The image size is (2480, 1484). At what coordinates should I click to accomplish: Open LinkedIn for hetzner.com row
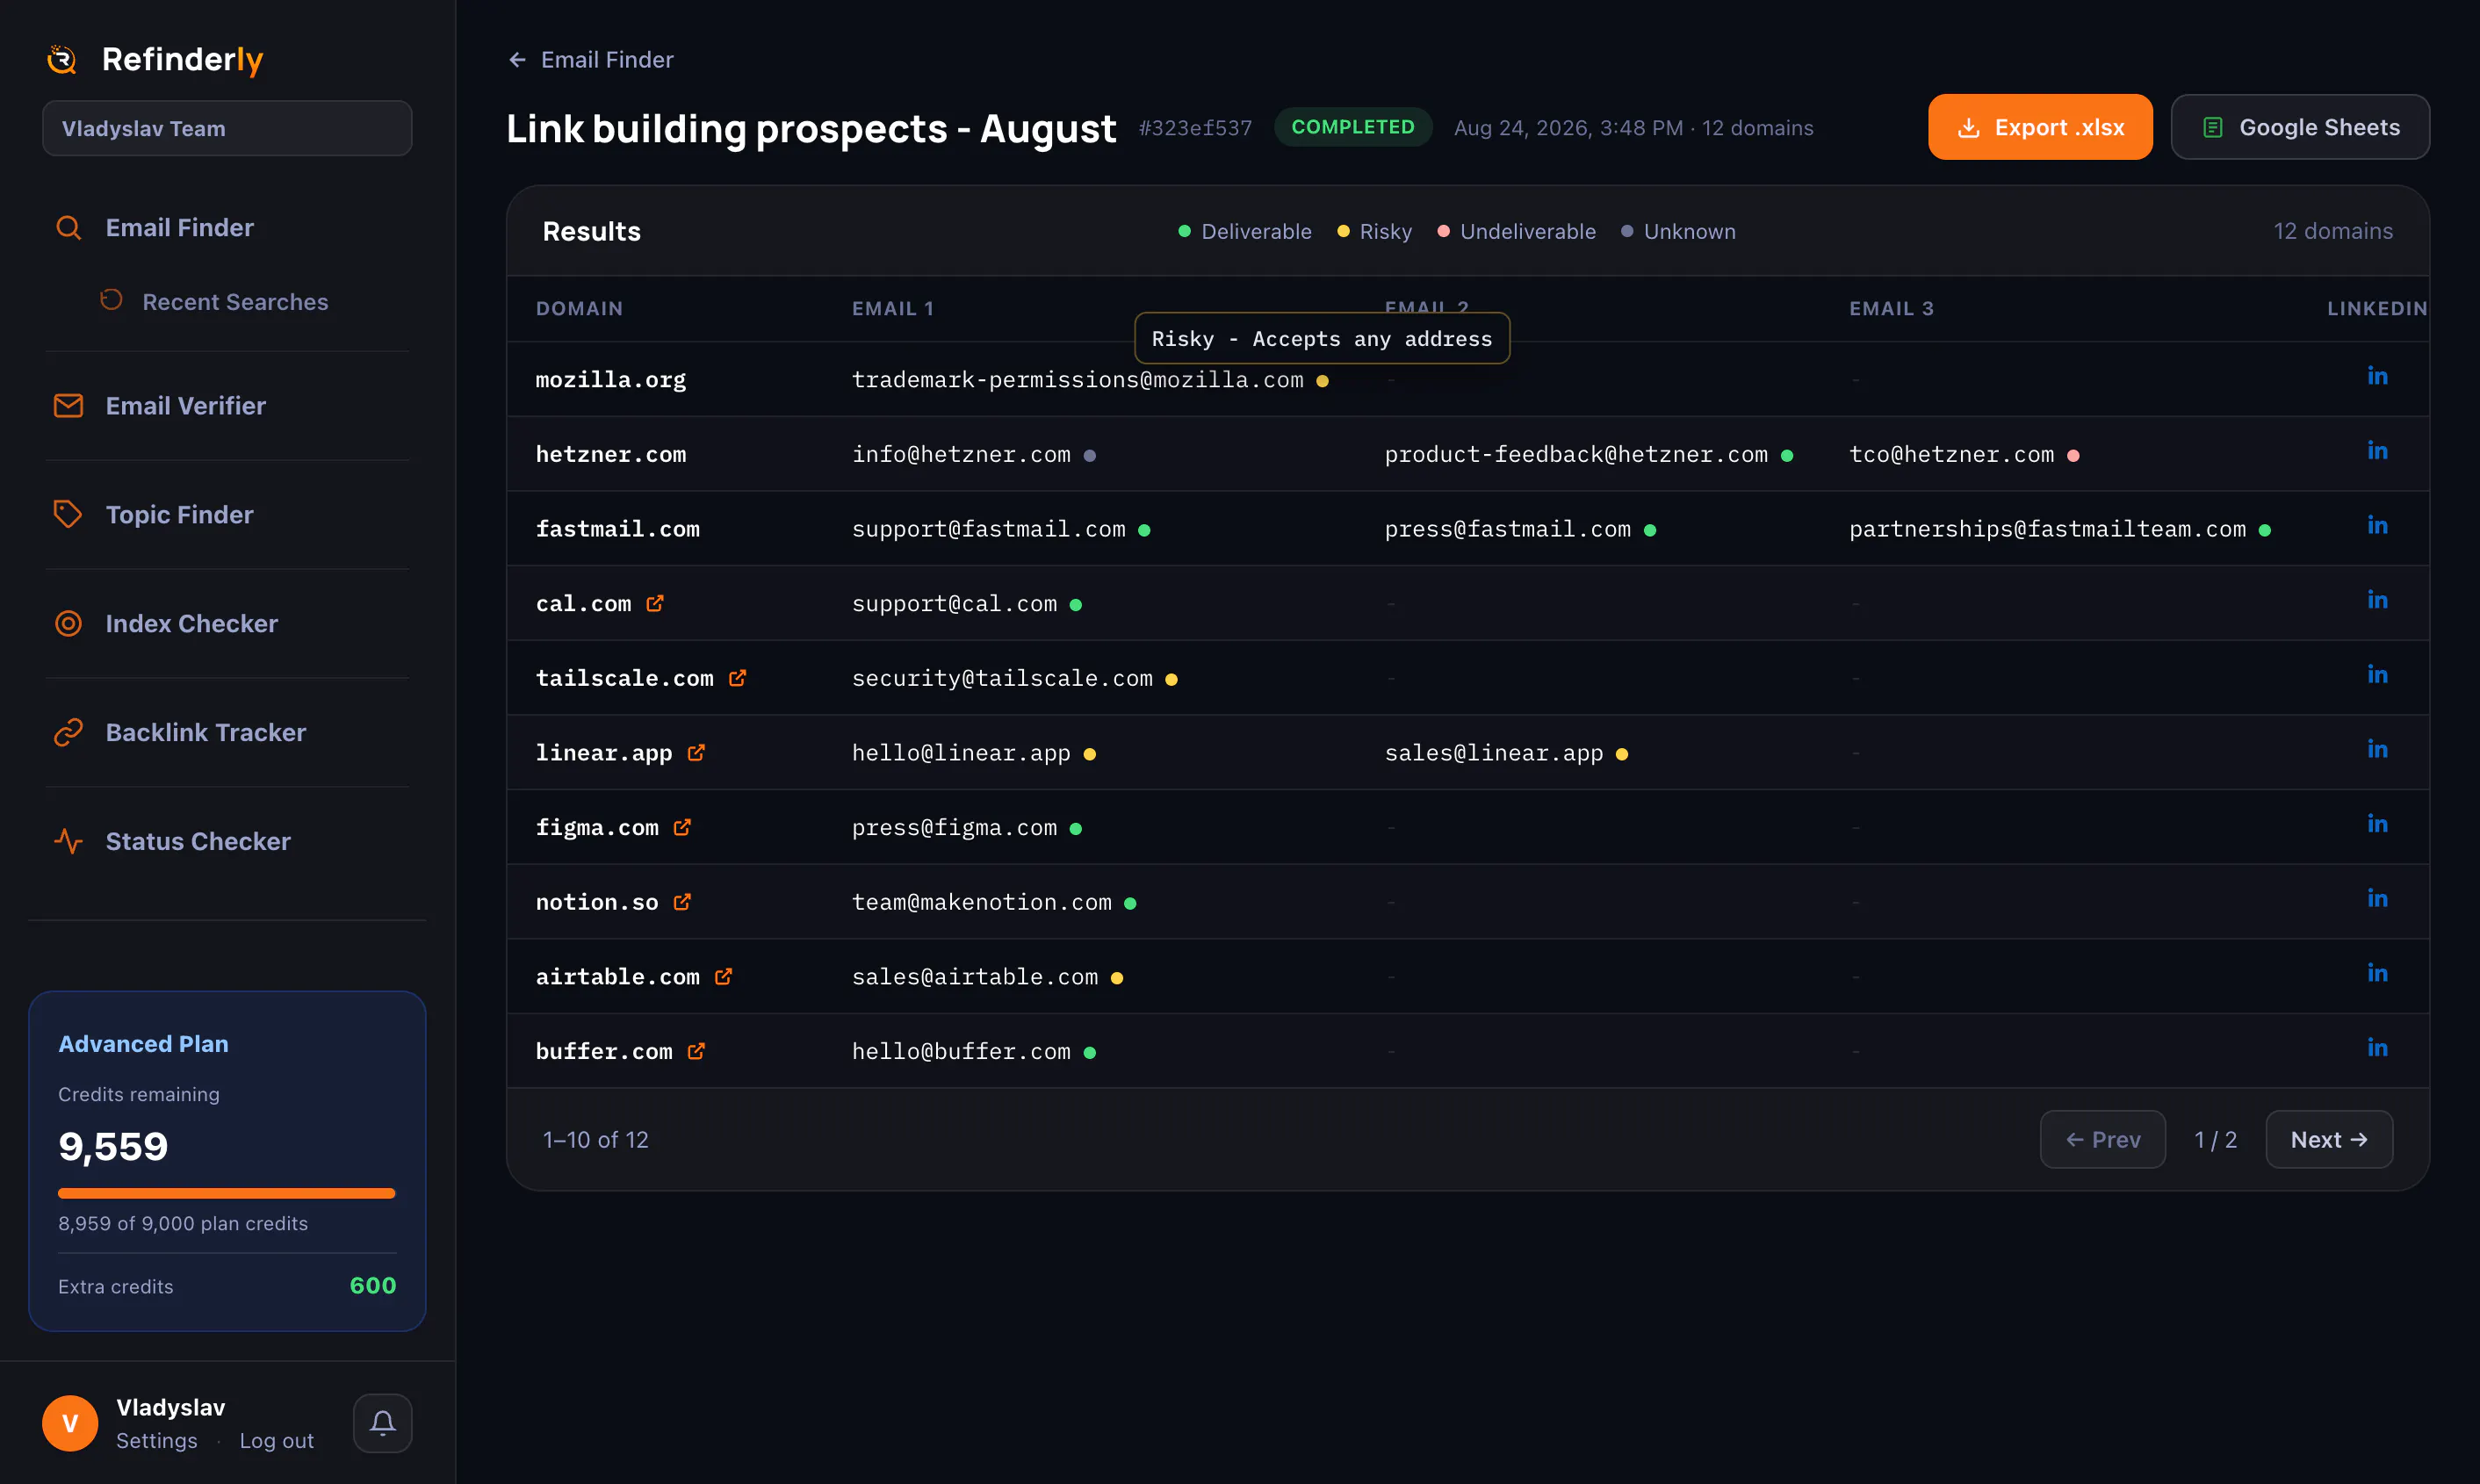(2377, 451)
